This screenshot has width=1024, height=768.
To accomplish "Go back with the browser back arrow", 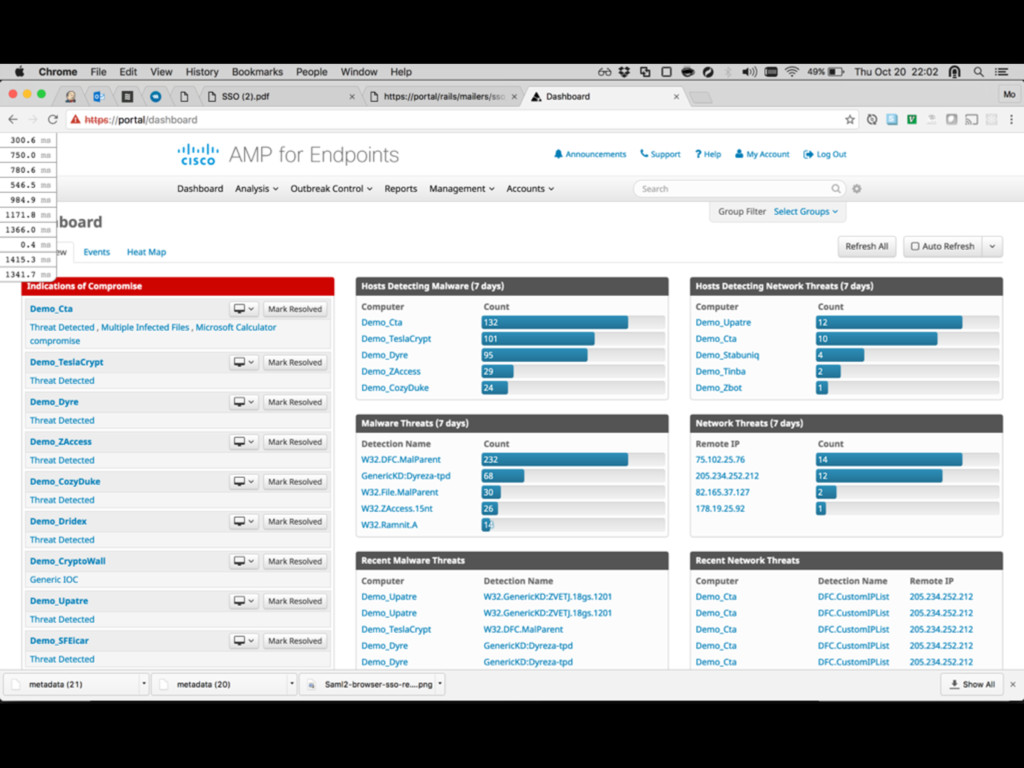I will (x=13, y=120).
